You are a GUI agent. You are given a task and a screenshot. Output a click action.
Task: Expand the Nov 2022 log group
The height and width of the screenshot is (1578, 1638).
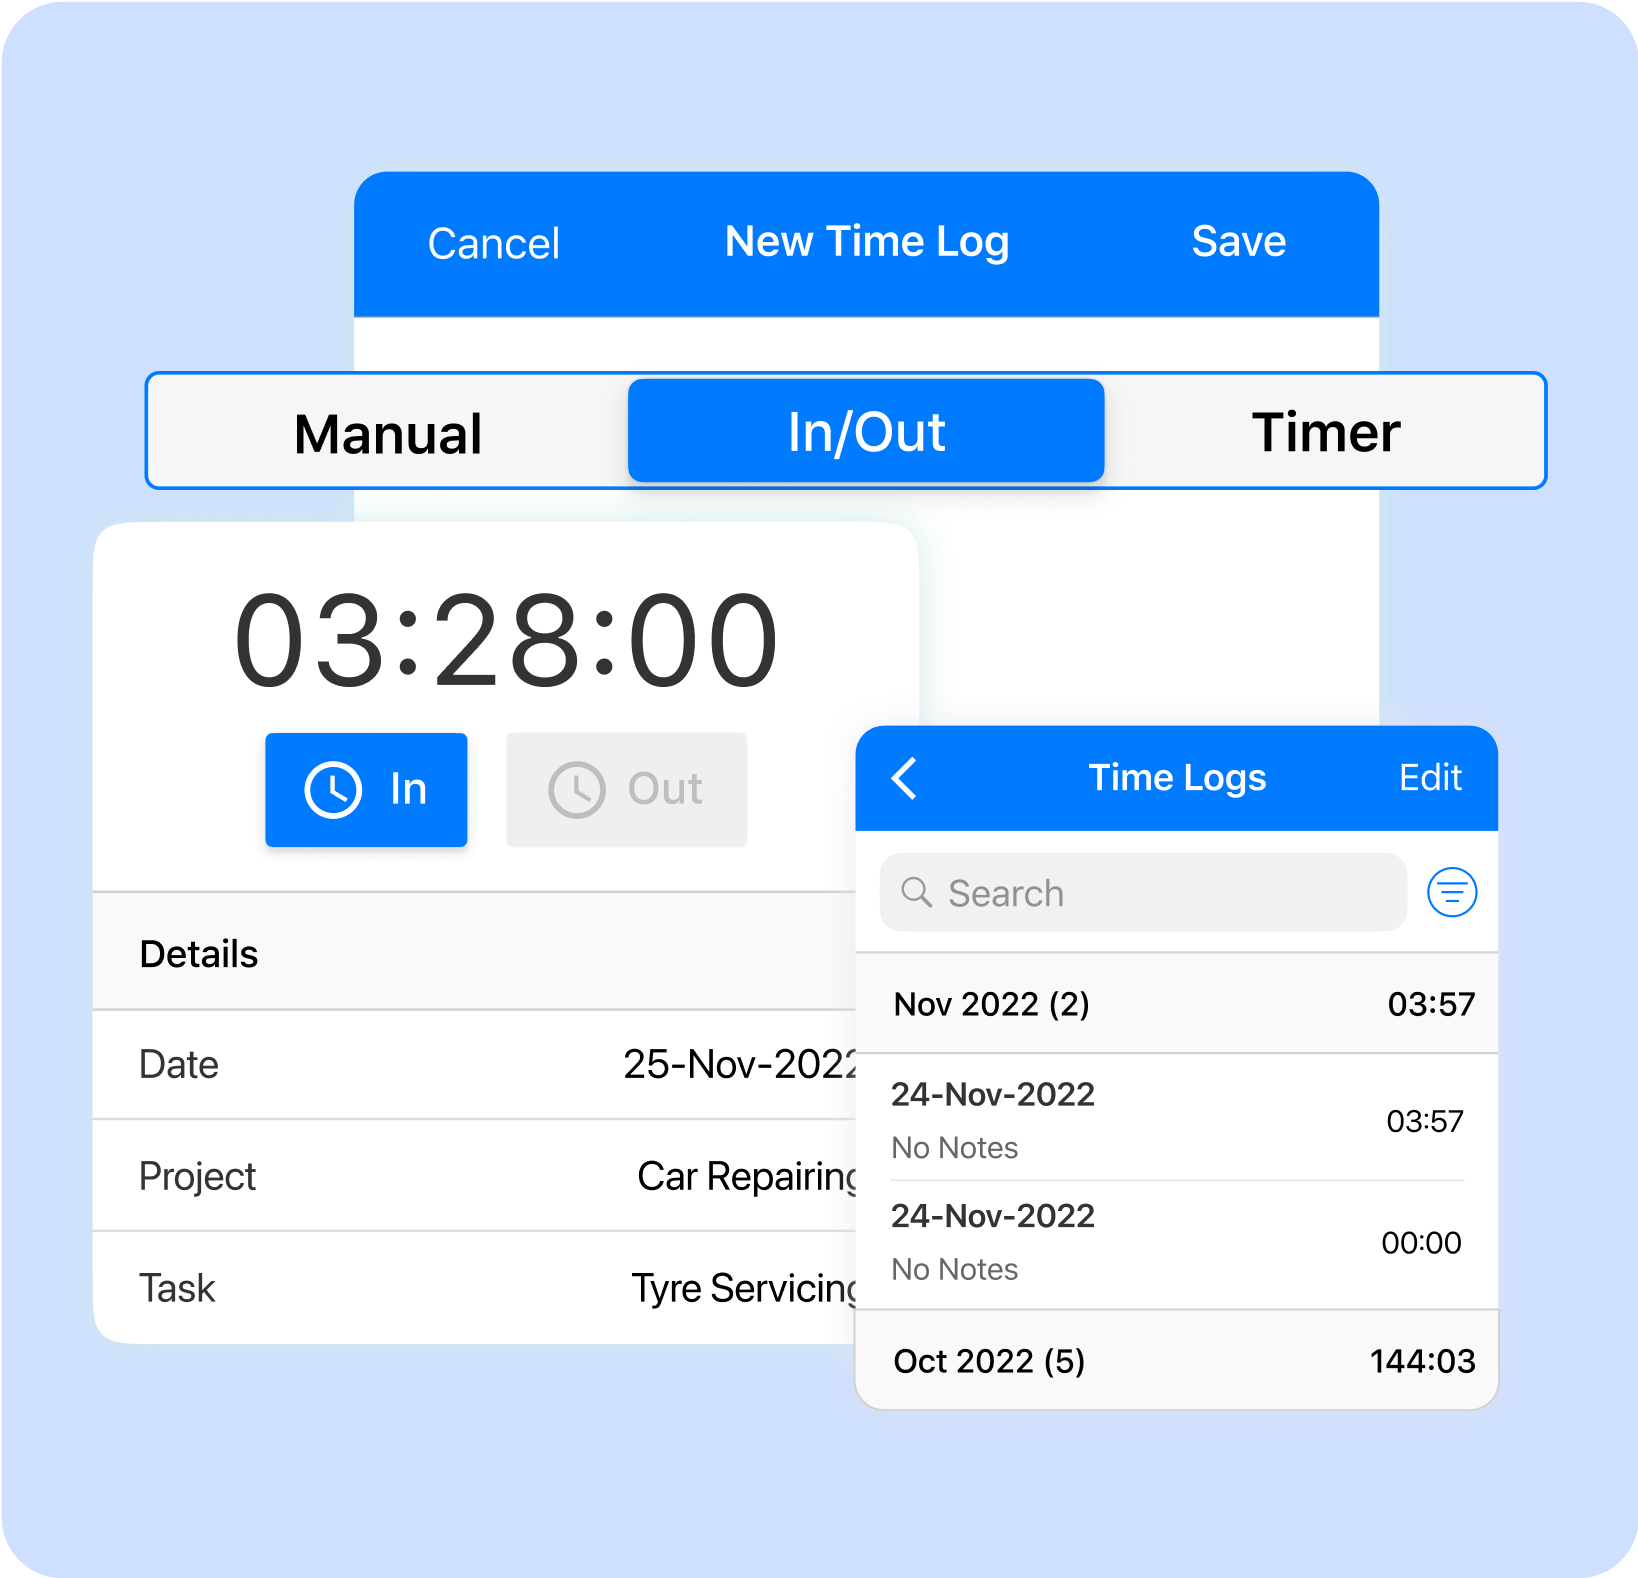1176,1004
